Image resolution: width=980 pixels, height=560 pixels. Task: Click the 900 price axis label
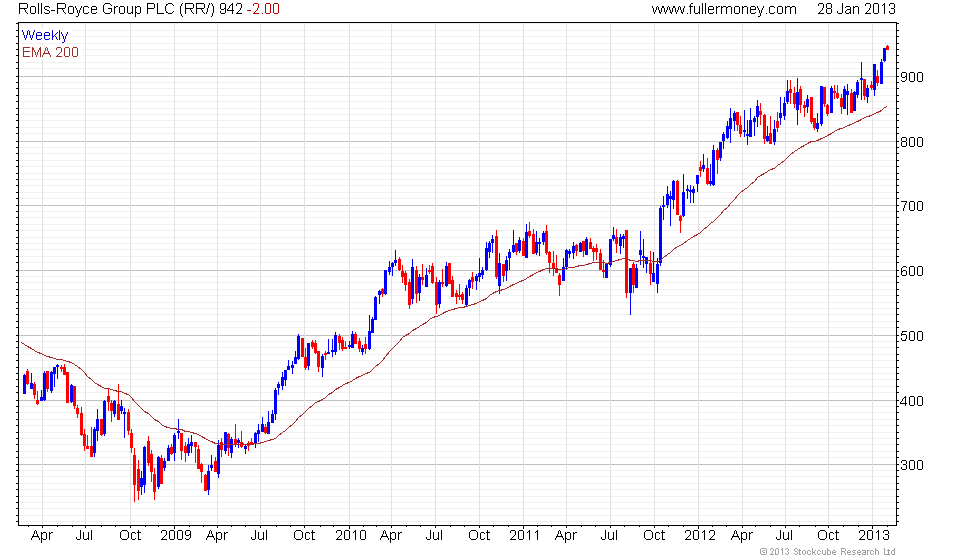point(912,78)
